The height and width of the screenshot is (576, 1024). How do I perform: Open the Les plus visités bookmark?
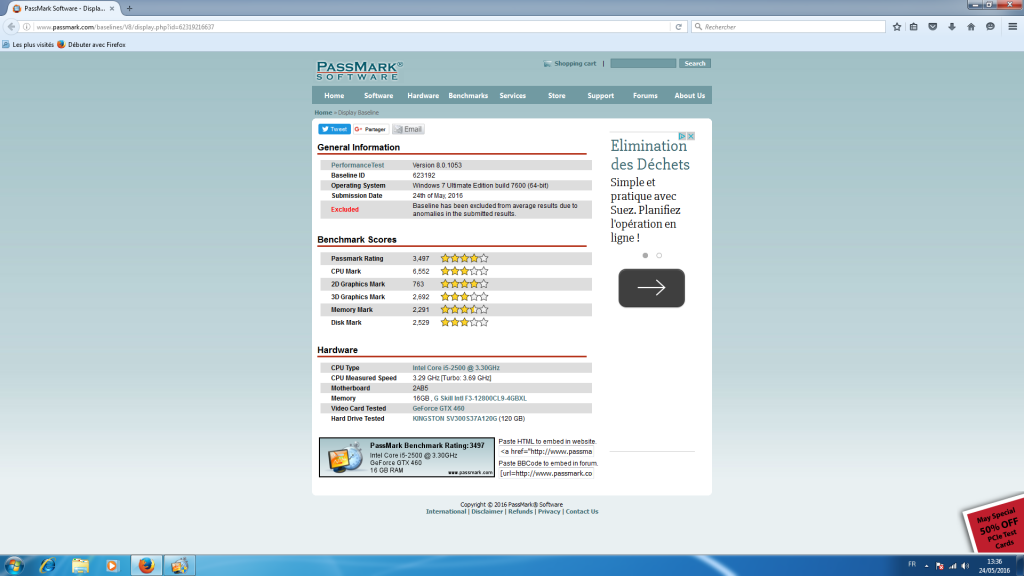click(x=28, y=44)
